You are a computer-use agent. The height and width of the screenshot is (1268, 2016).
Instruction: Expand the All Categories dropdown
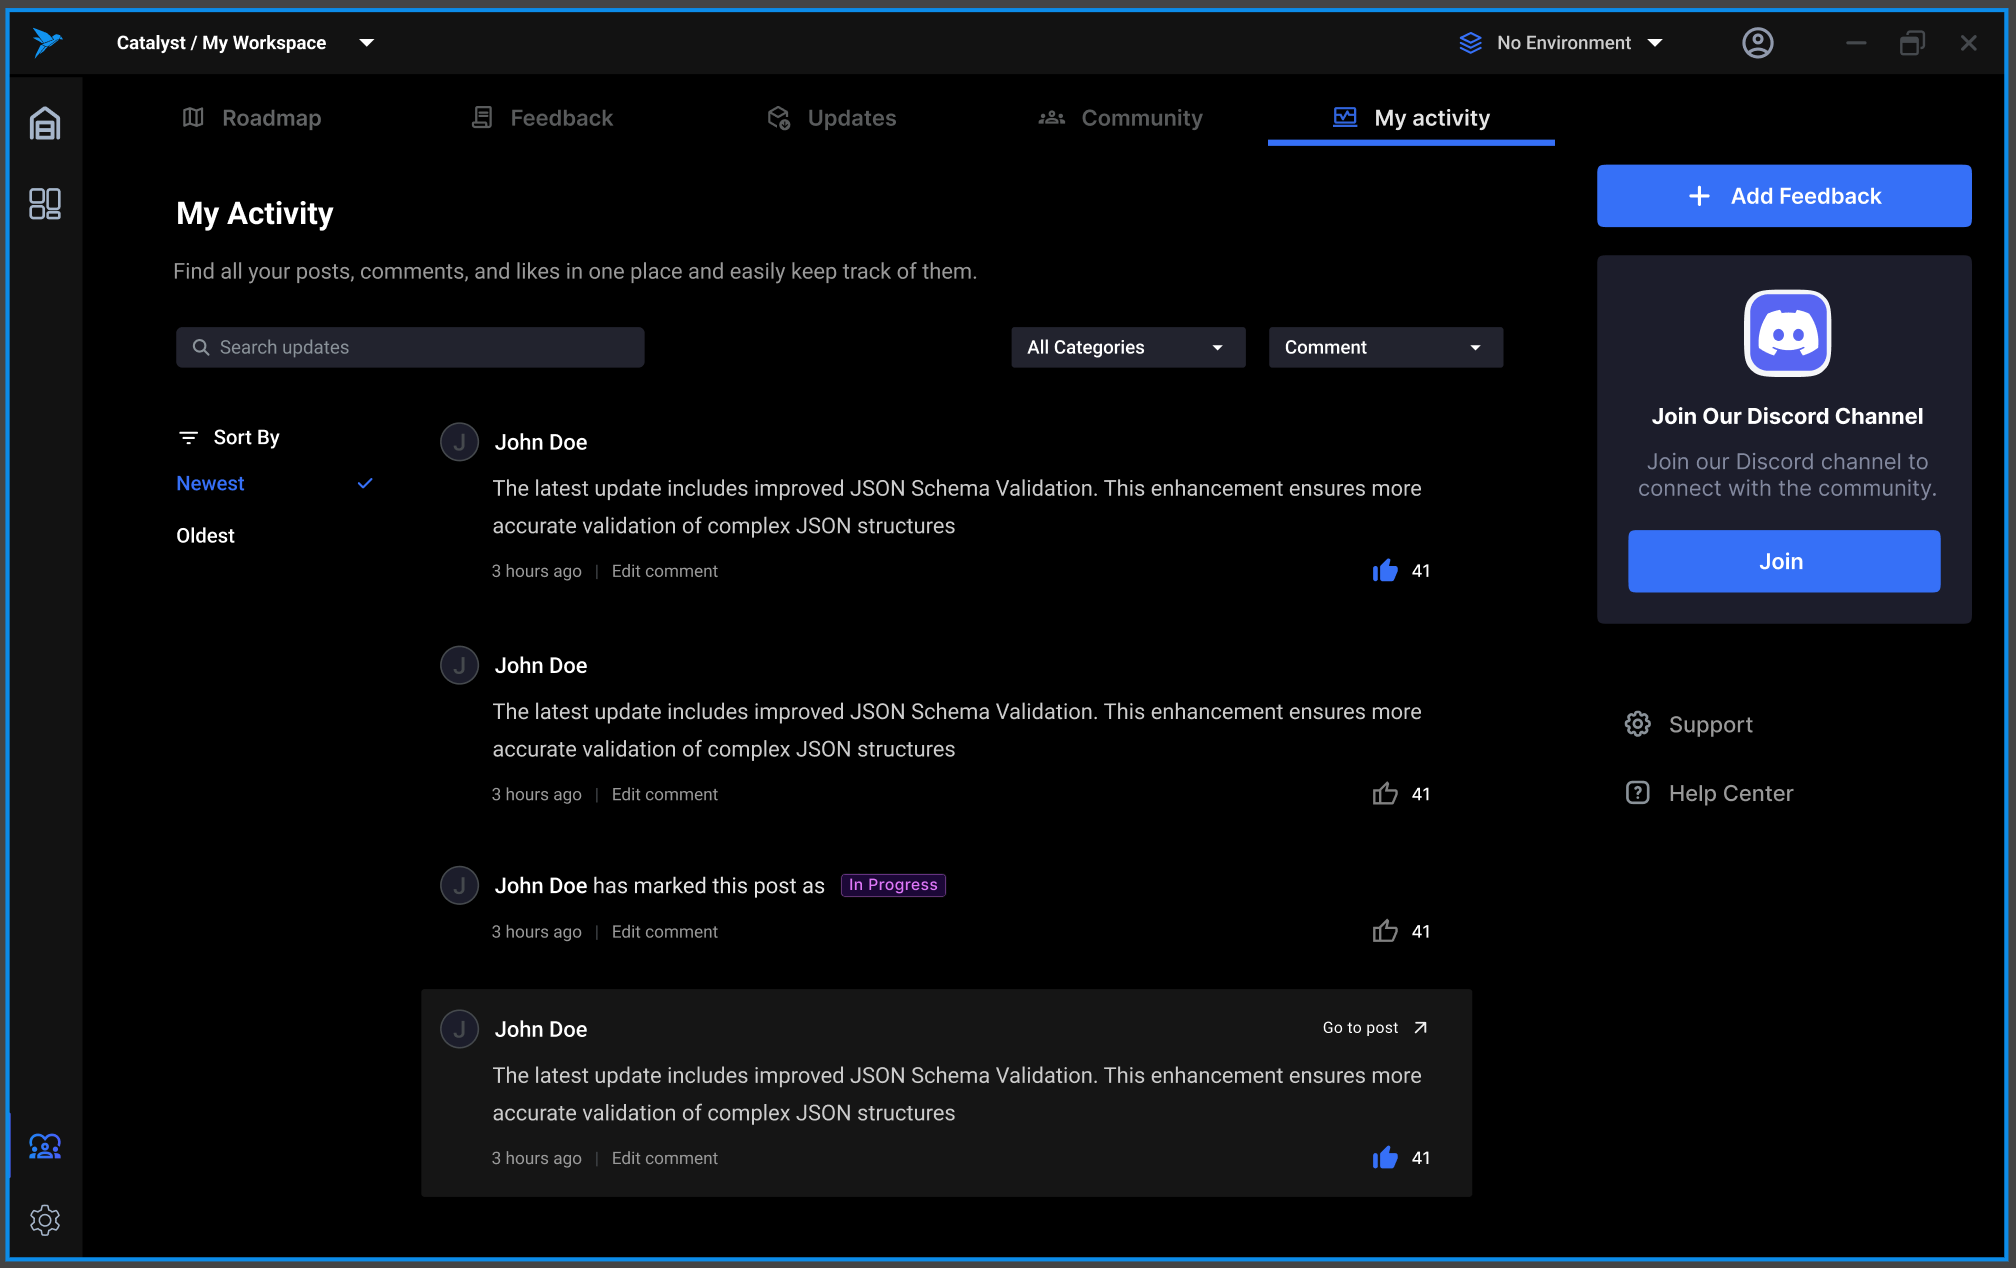click(1127, 348)
